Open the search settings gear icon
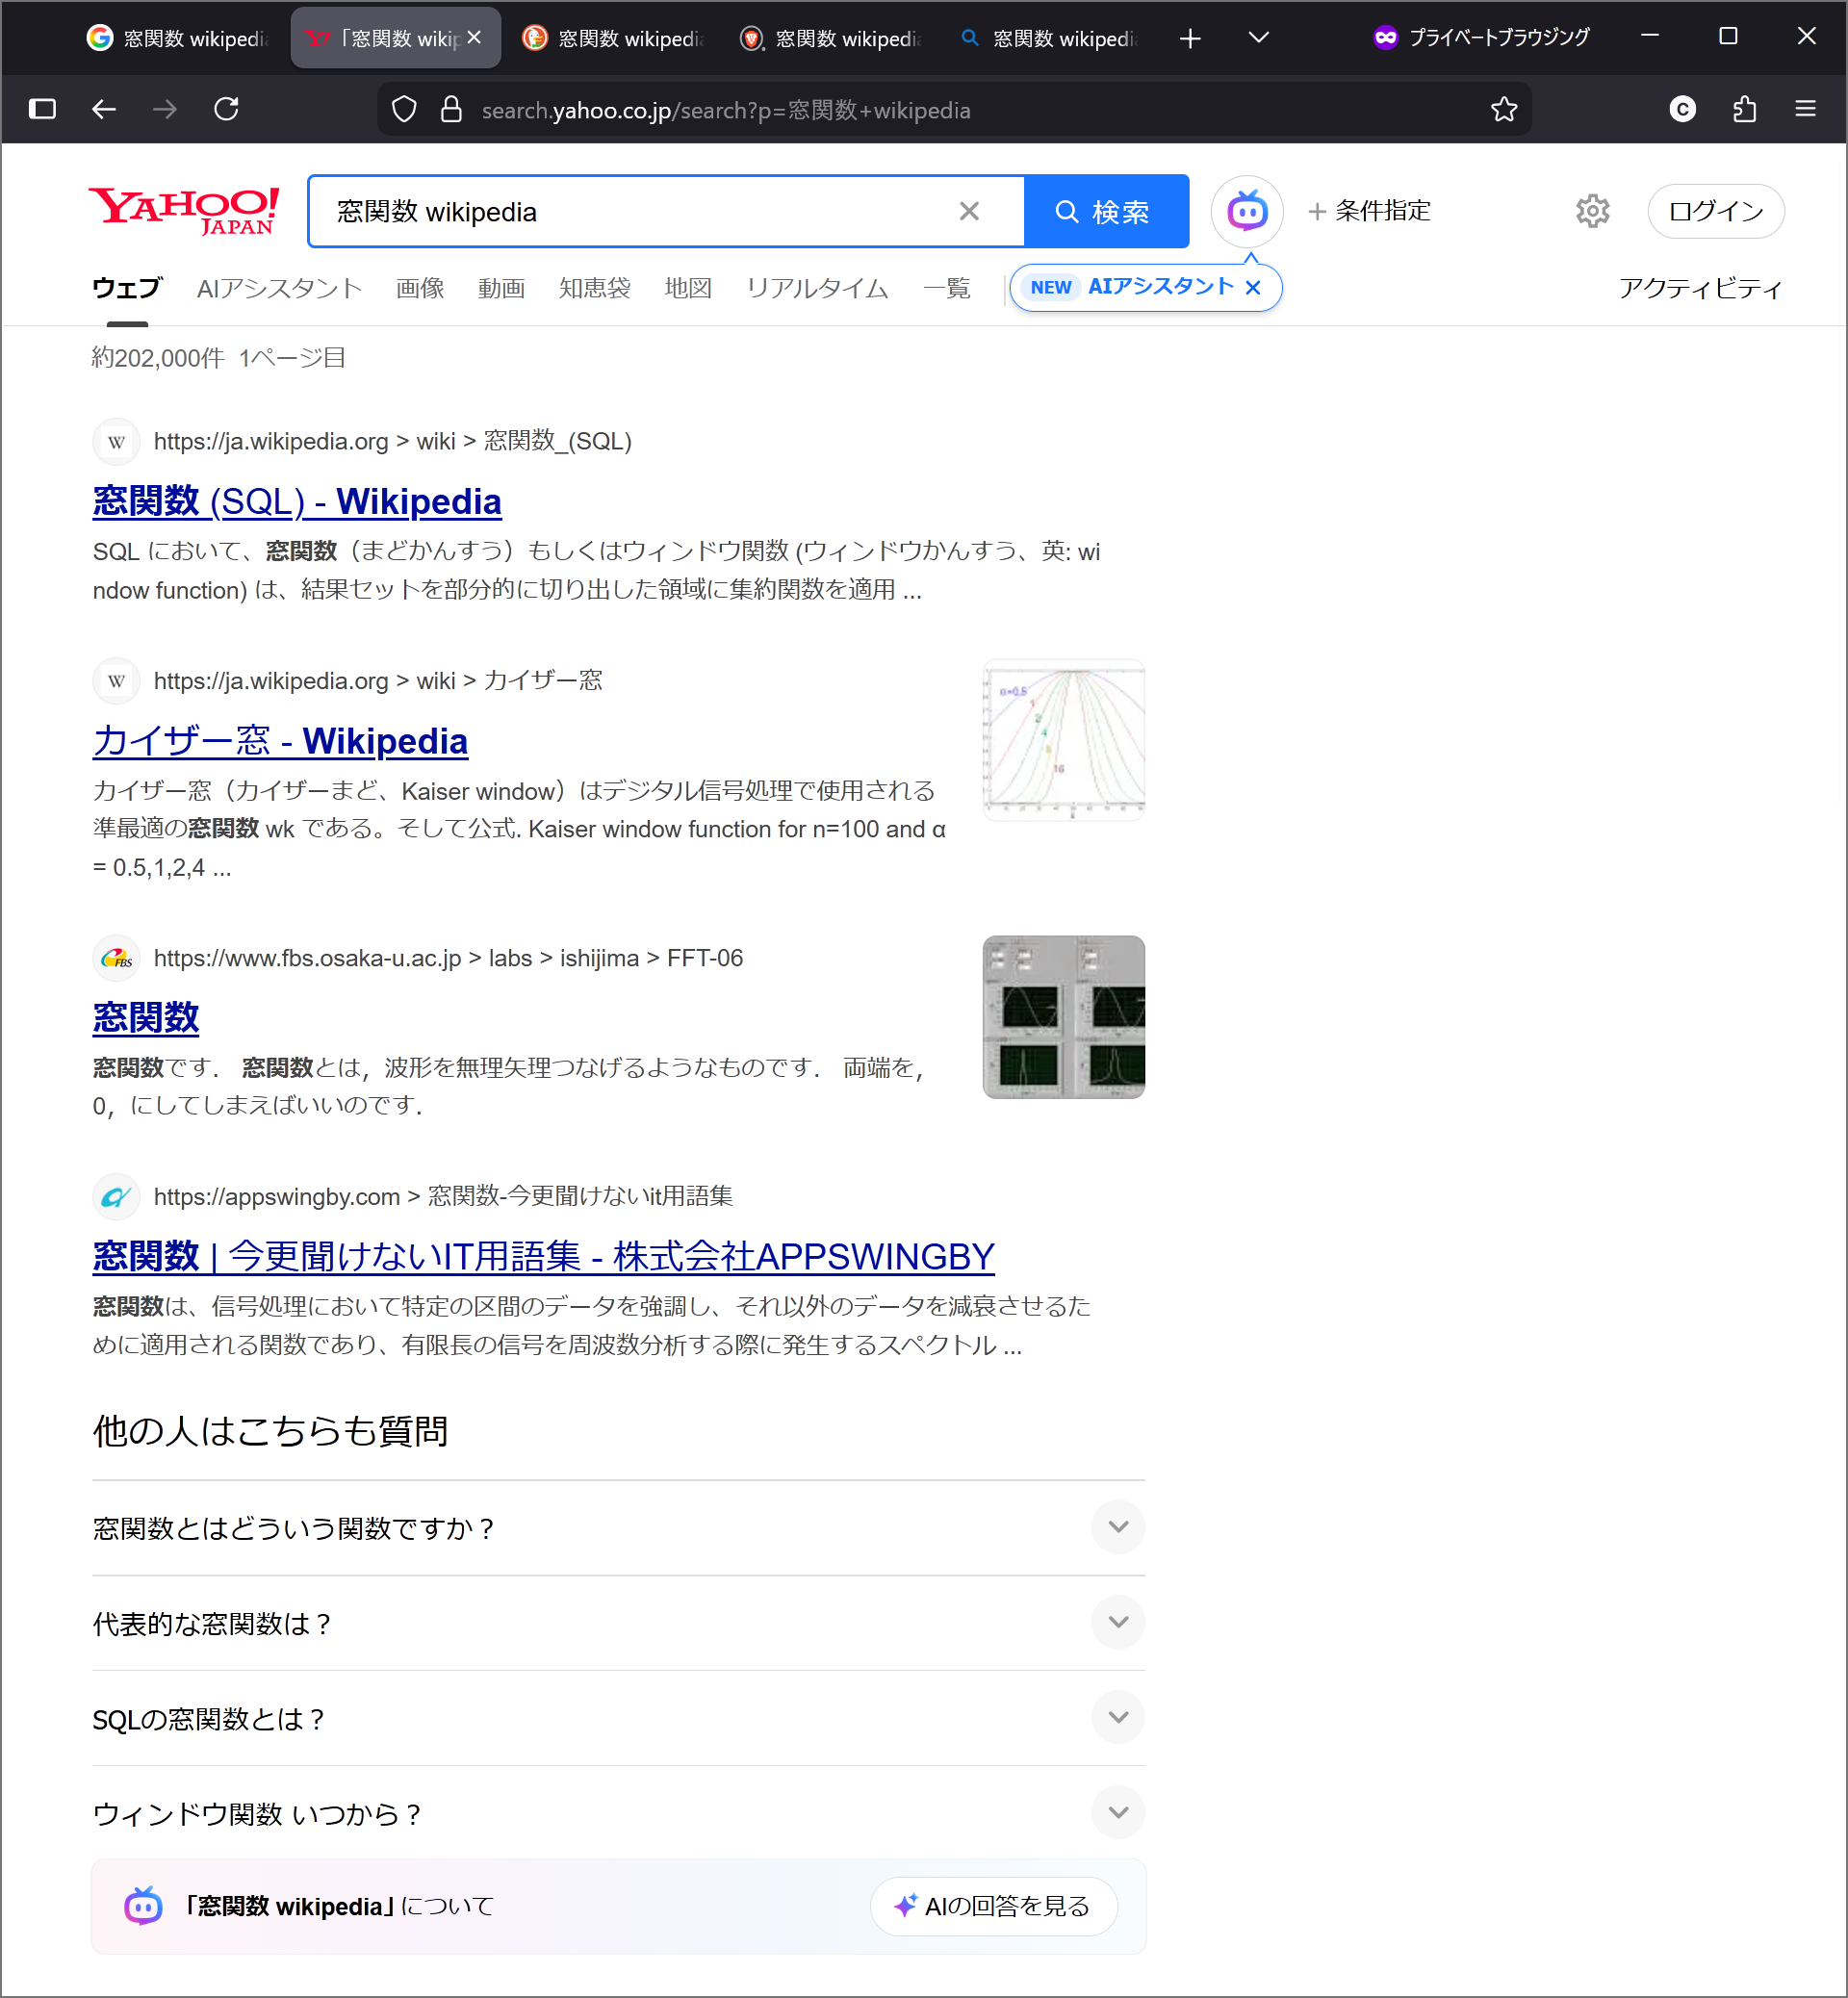The image size is (1848, 1998). (1592, 211)
